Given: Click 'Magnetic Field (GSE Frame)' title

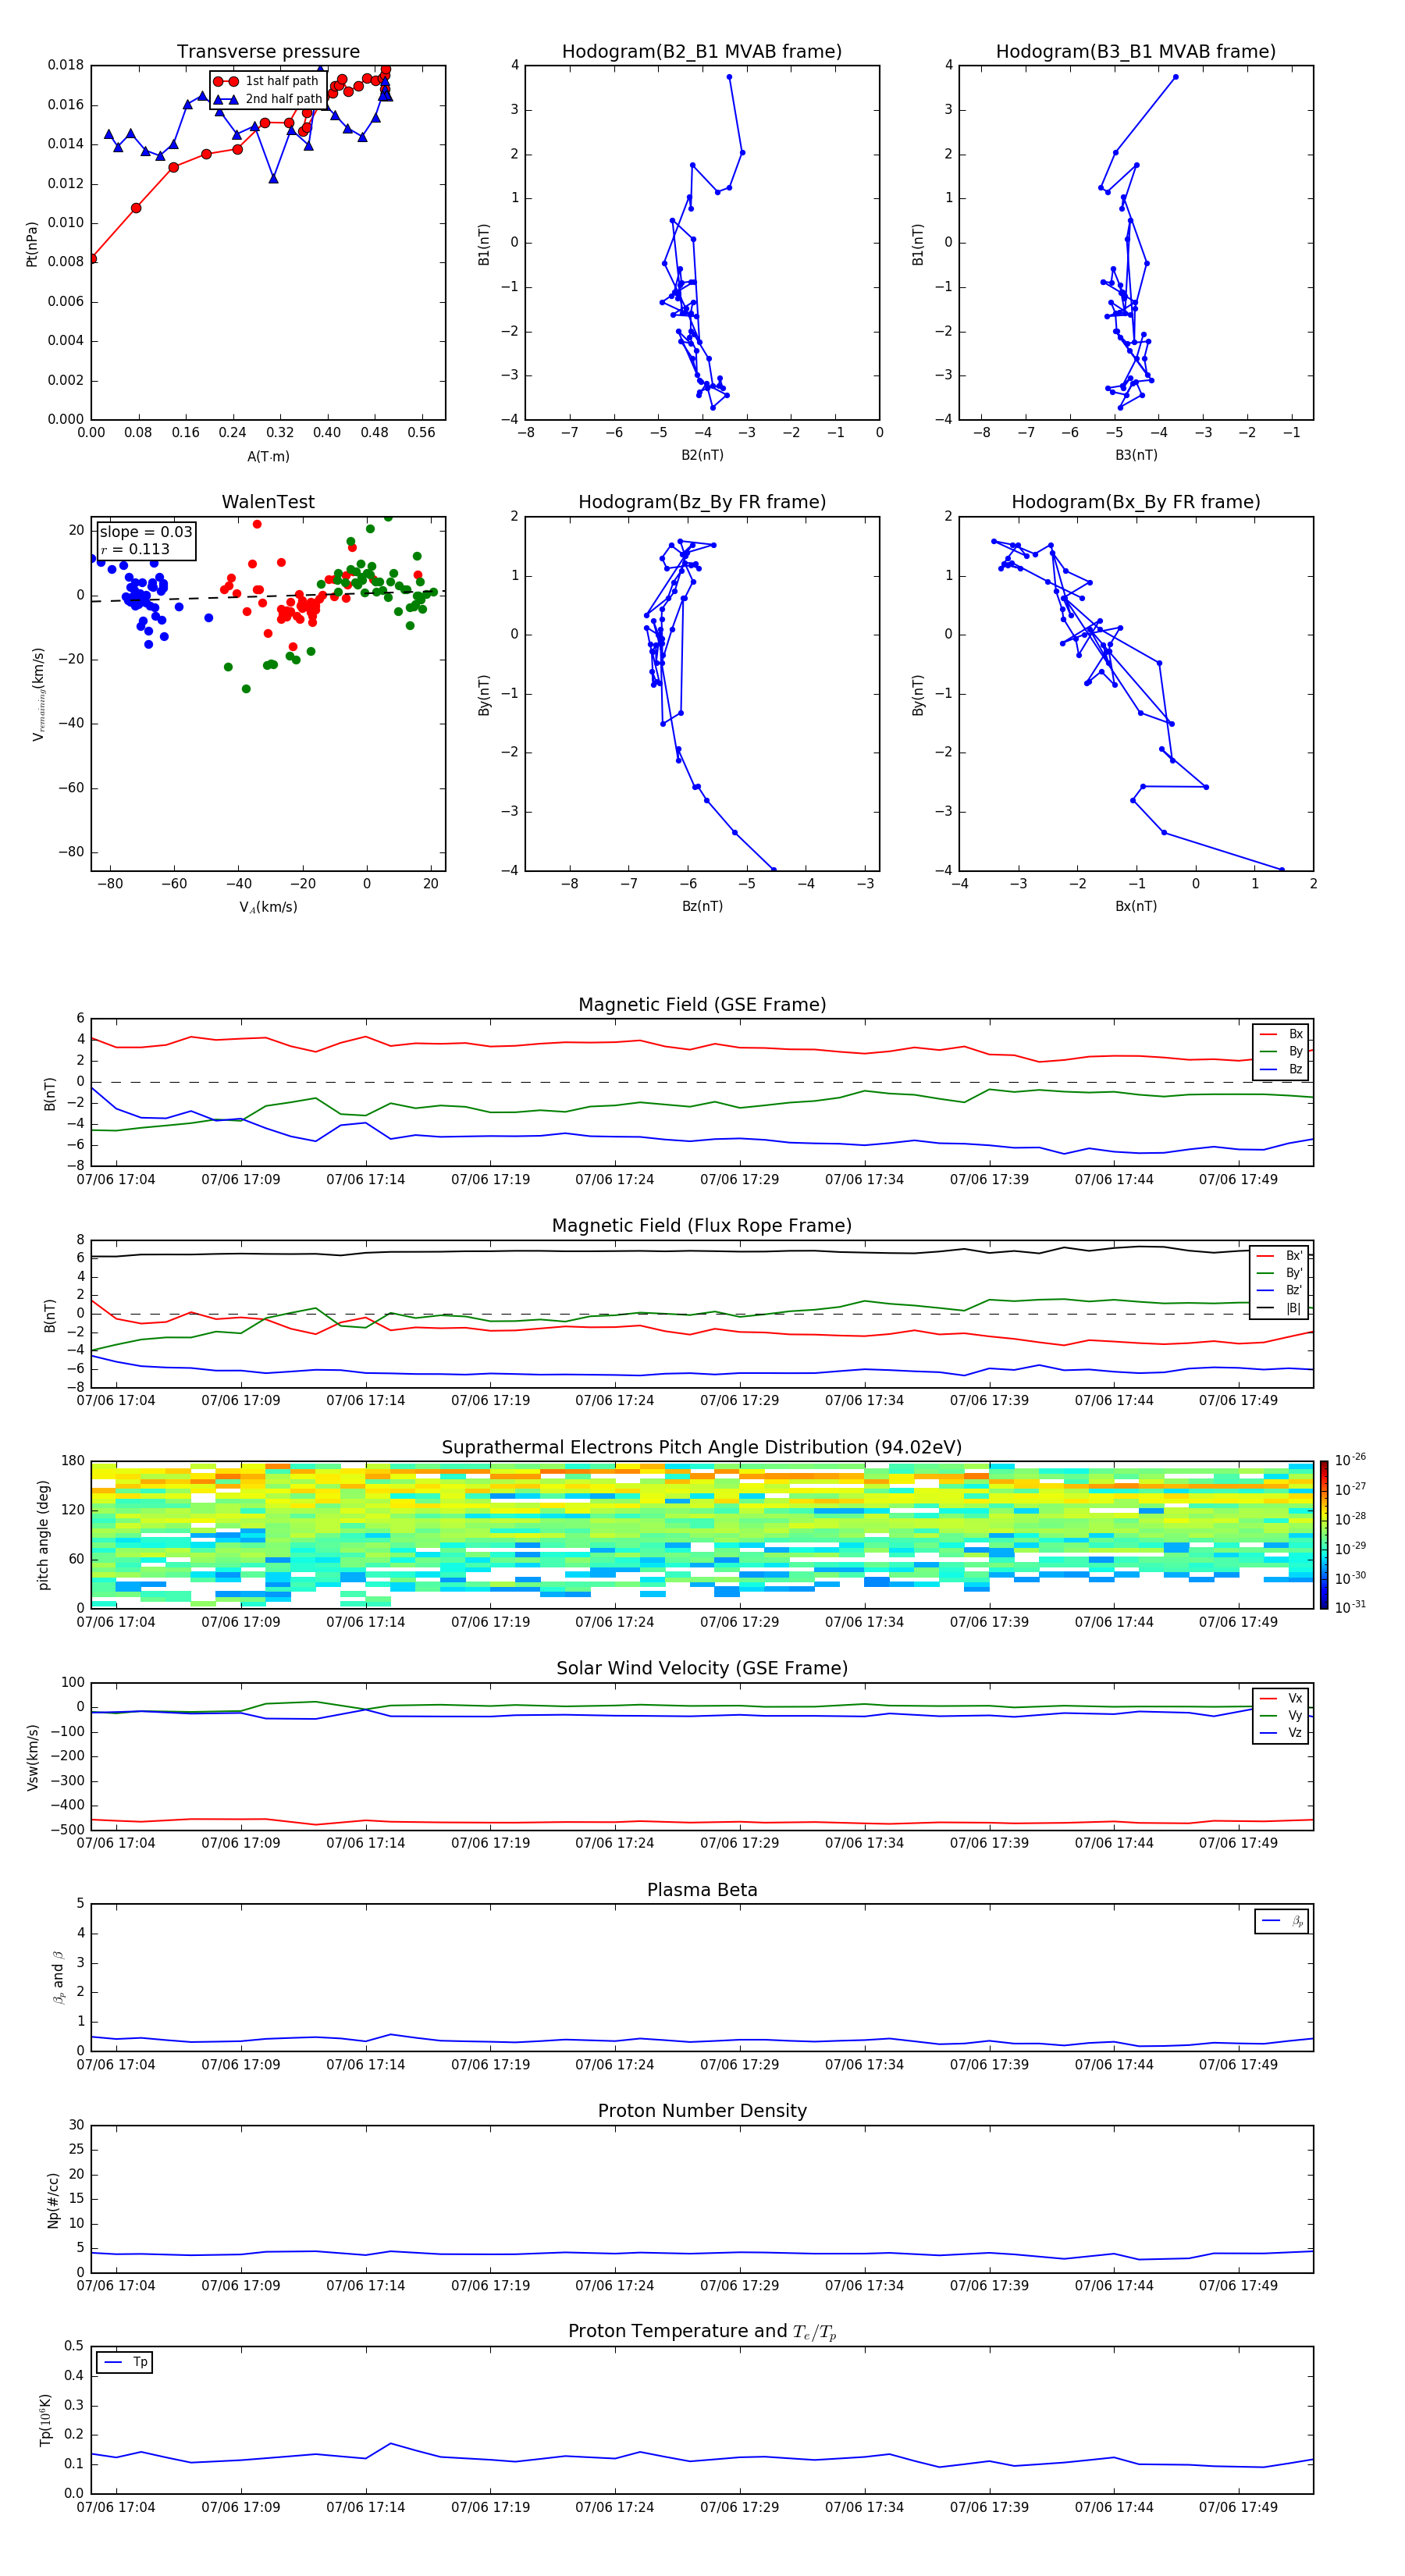Looking at the screenshot, I should [x=702, y=1004].
